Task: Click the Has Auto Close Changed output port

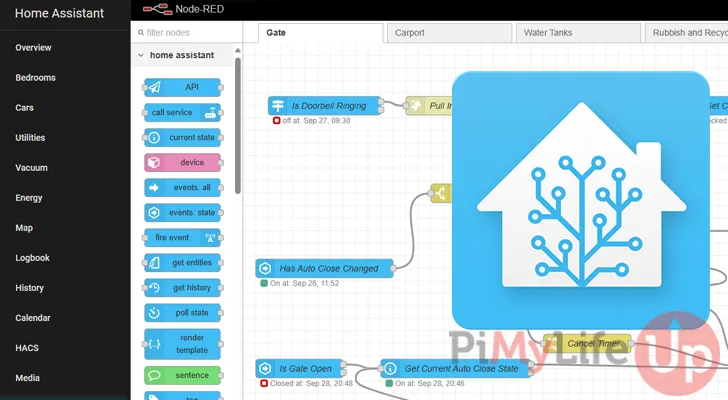Action: click(x=394, y=268)
